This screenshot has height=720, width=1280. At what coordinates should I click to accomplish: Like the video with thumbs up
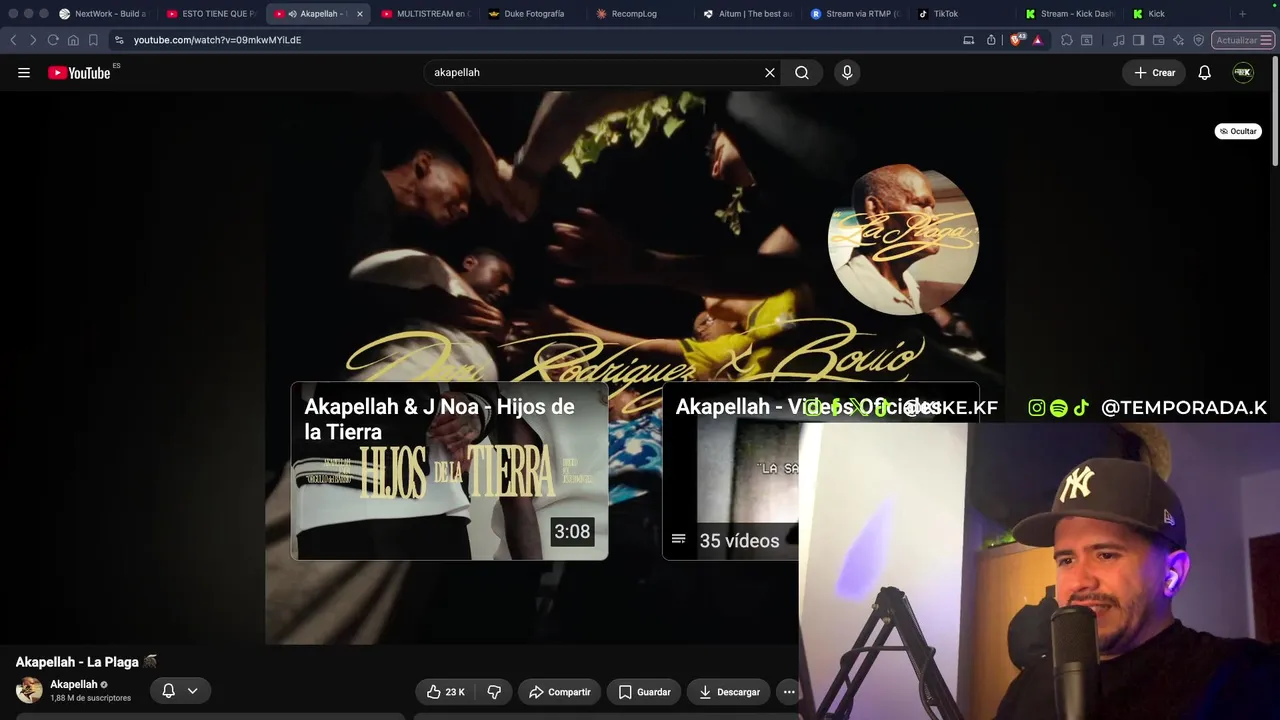pos(446,692)
